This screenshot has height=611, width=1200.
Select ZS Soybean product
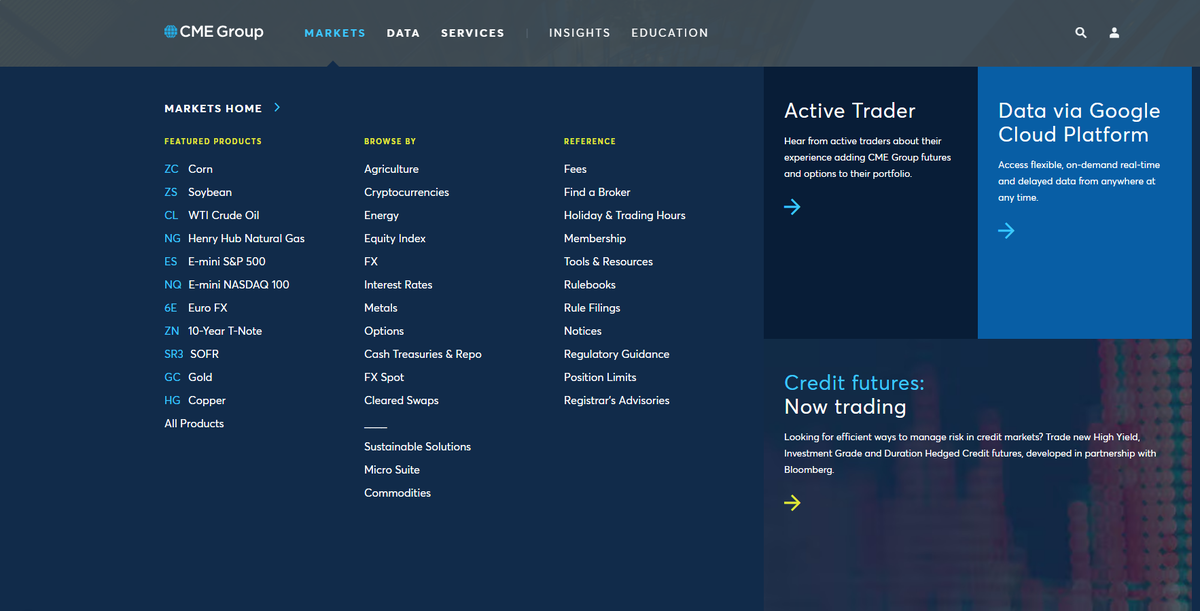tap(198, 192)
